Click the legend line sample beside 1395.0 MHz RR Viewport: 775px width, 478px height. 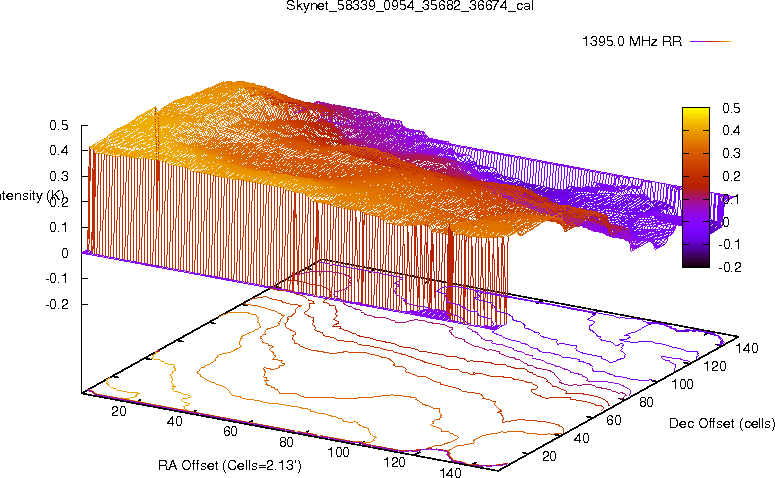pyautogui.click(x=710, y=42)
